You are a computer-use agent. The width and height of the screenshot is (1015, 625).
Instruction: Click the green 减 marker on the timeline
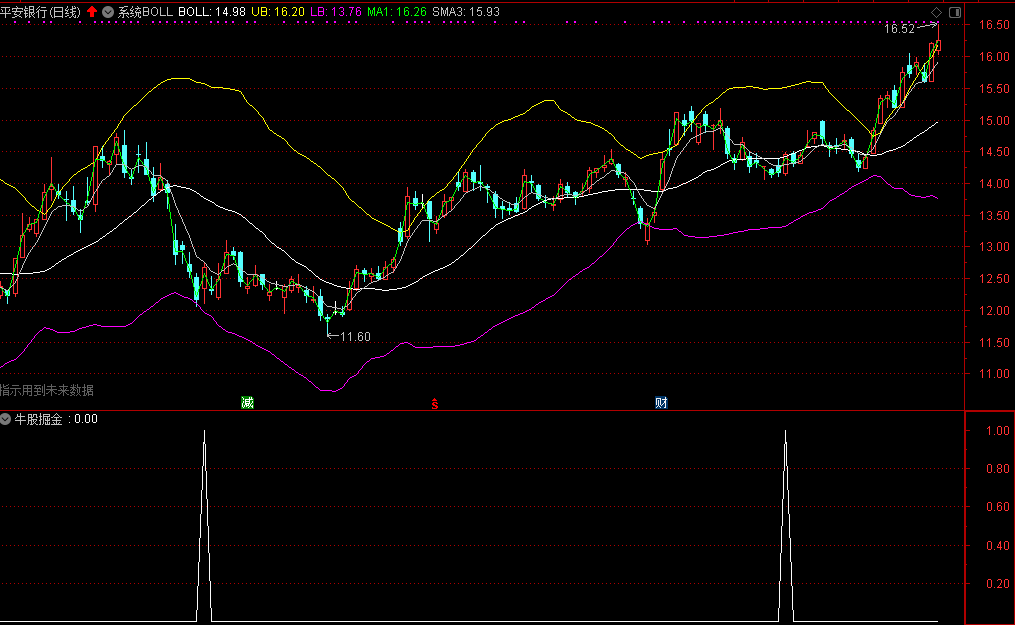(x=247, y=402)
